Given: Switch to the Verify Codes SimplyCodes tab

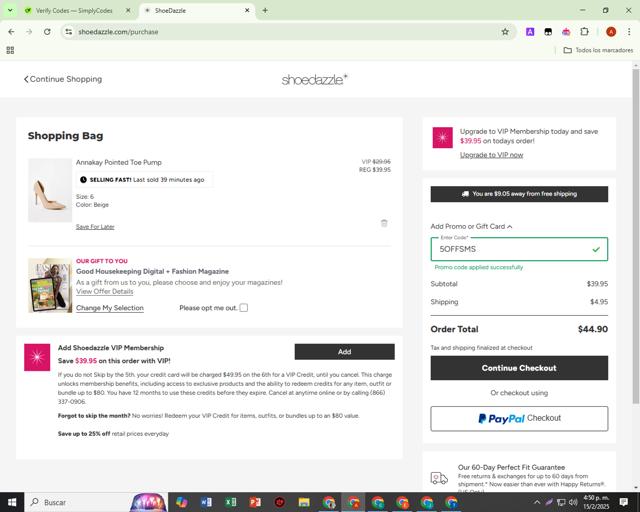Looking at the screenshot, I should (x=73, y=11).
